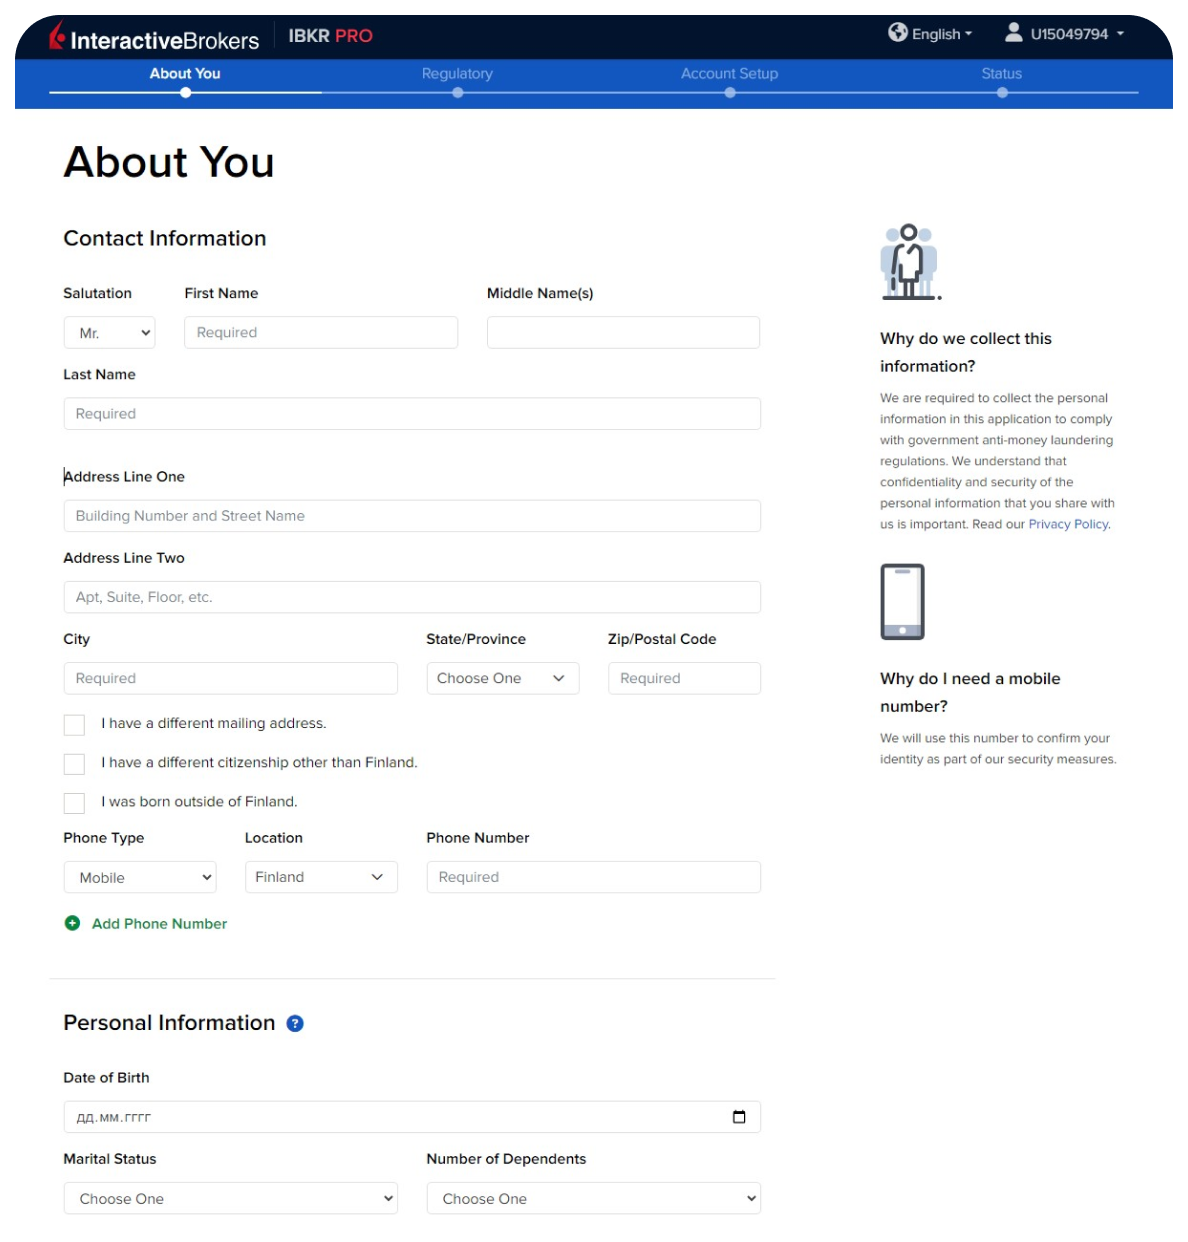Open the Marital Status dropdown
This screenshot has width=1188, height=1242.
pyautogui.click(x=230, y=1198)
